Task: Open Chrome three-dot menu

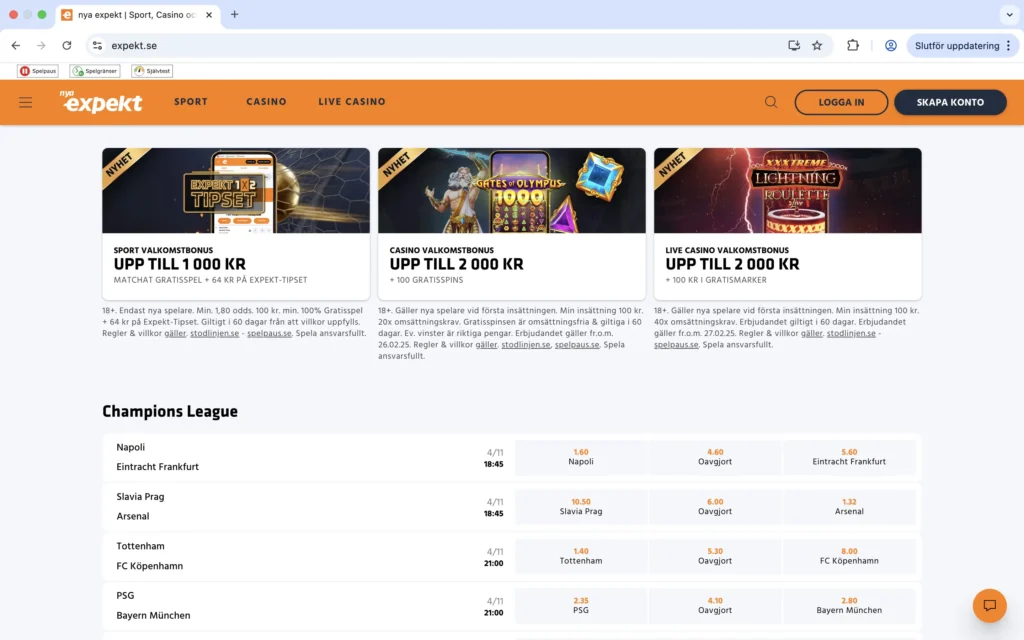Action: coord(1009,46)
